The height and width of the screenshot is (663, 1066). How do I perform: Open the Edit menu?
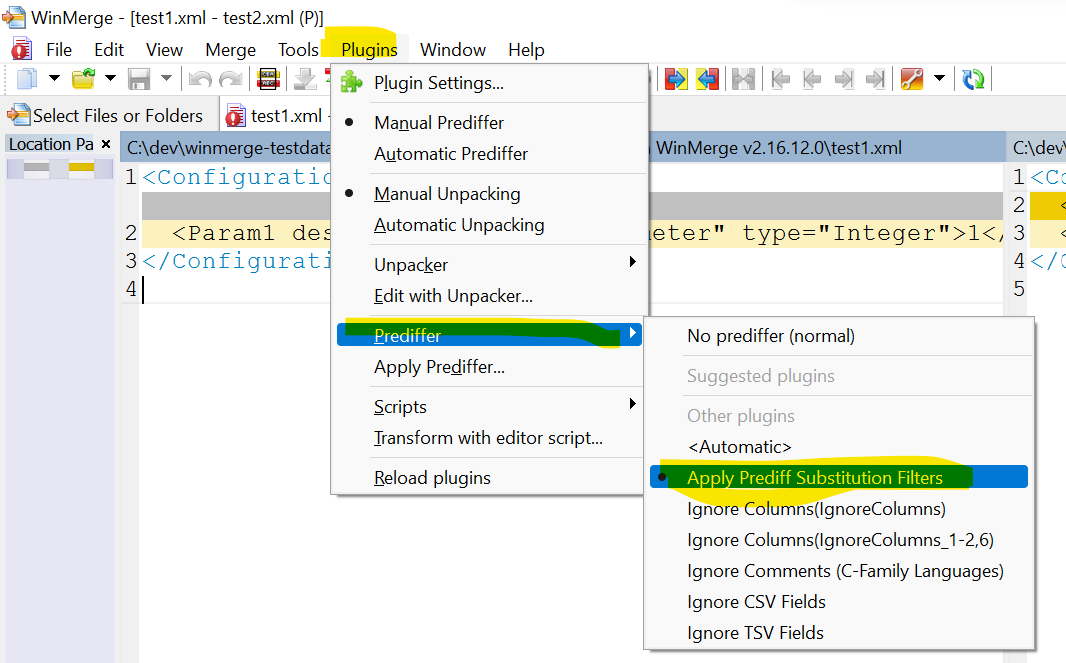[x=109, y=50]
